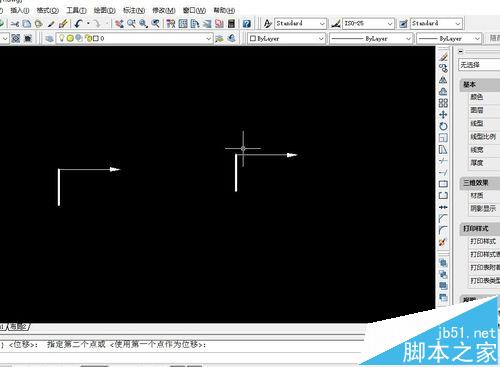Select the Trim tool
500x367 pixels.
tap(443, 161)
